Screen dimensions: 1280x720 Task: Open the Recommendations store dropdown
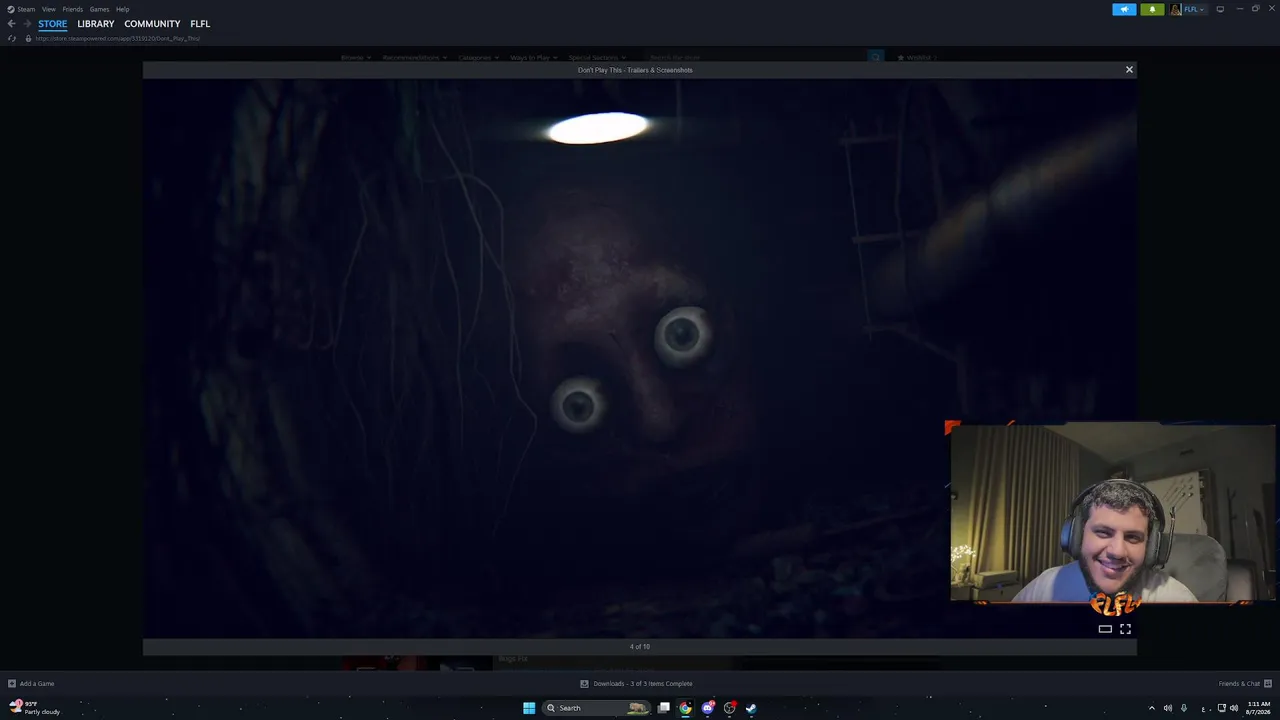click(x=415, y=58)
